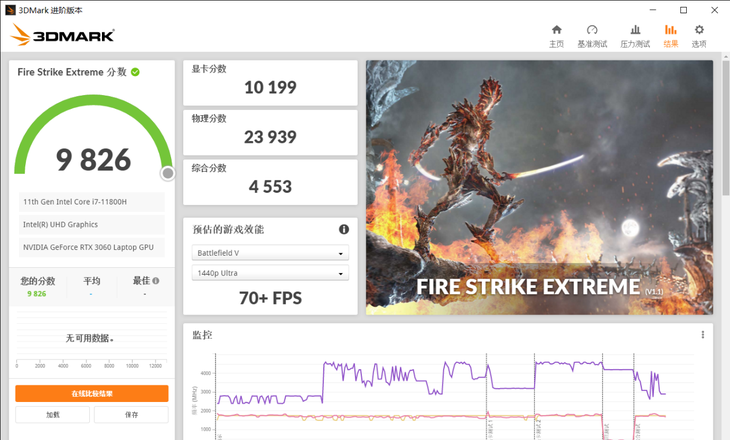Click the 3DMark title bar app icon
The width and height of the screenshot is (730, 440).
pos(10,10)
